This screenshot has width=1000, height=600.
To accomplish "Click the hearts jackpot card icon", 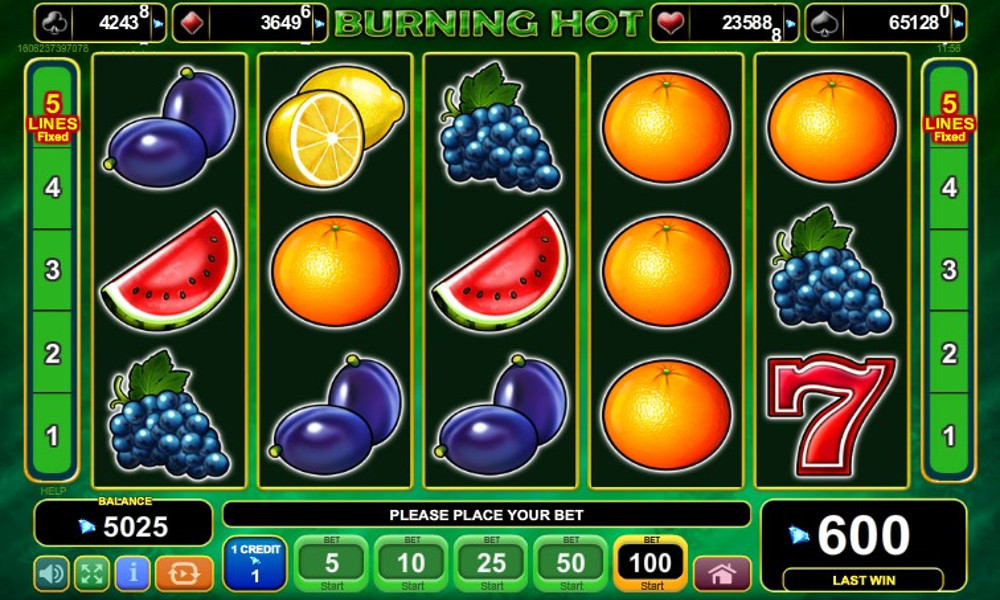I will pyautogui.click(x=670, y=24).
